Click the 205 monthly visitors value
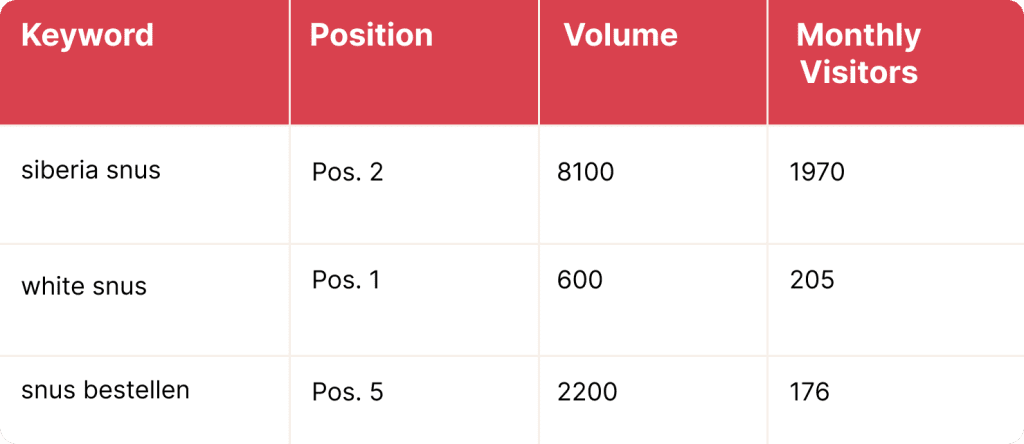Image resolution: width=1024 pixels, height=444 pixels. coord(812,281)
